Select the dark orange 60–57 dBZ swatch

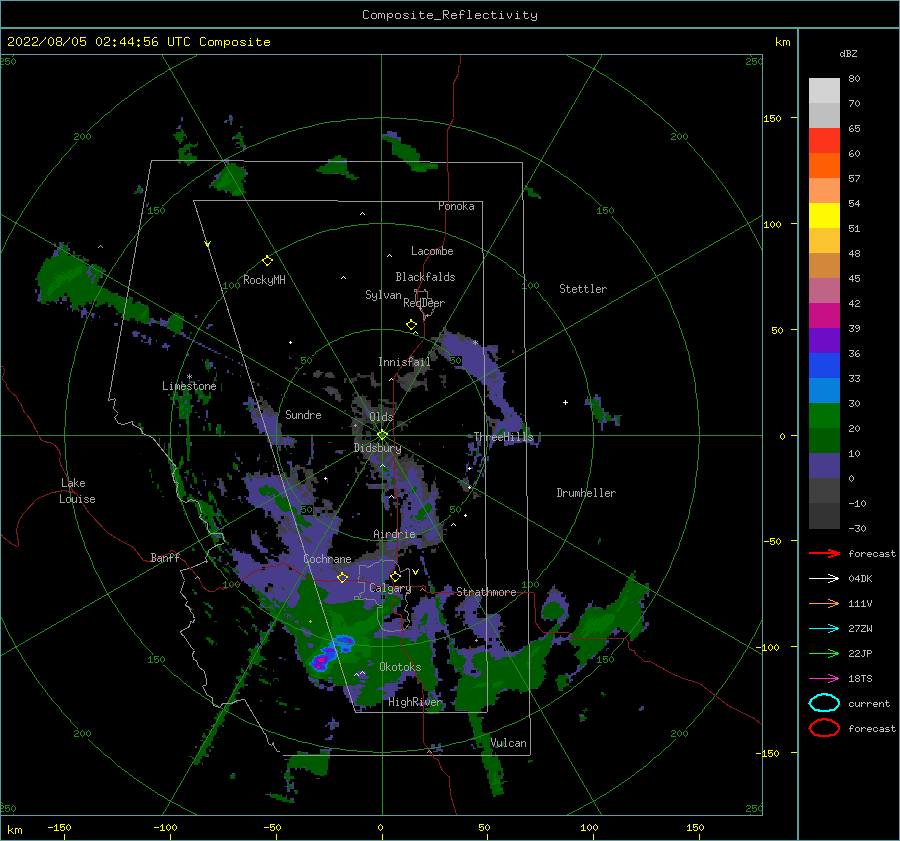[824, 165]
